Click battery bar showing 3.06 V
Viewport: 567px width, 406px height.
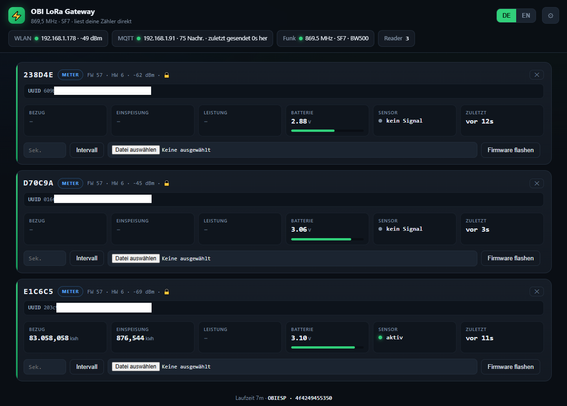[327, 239]
